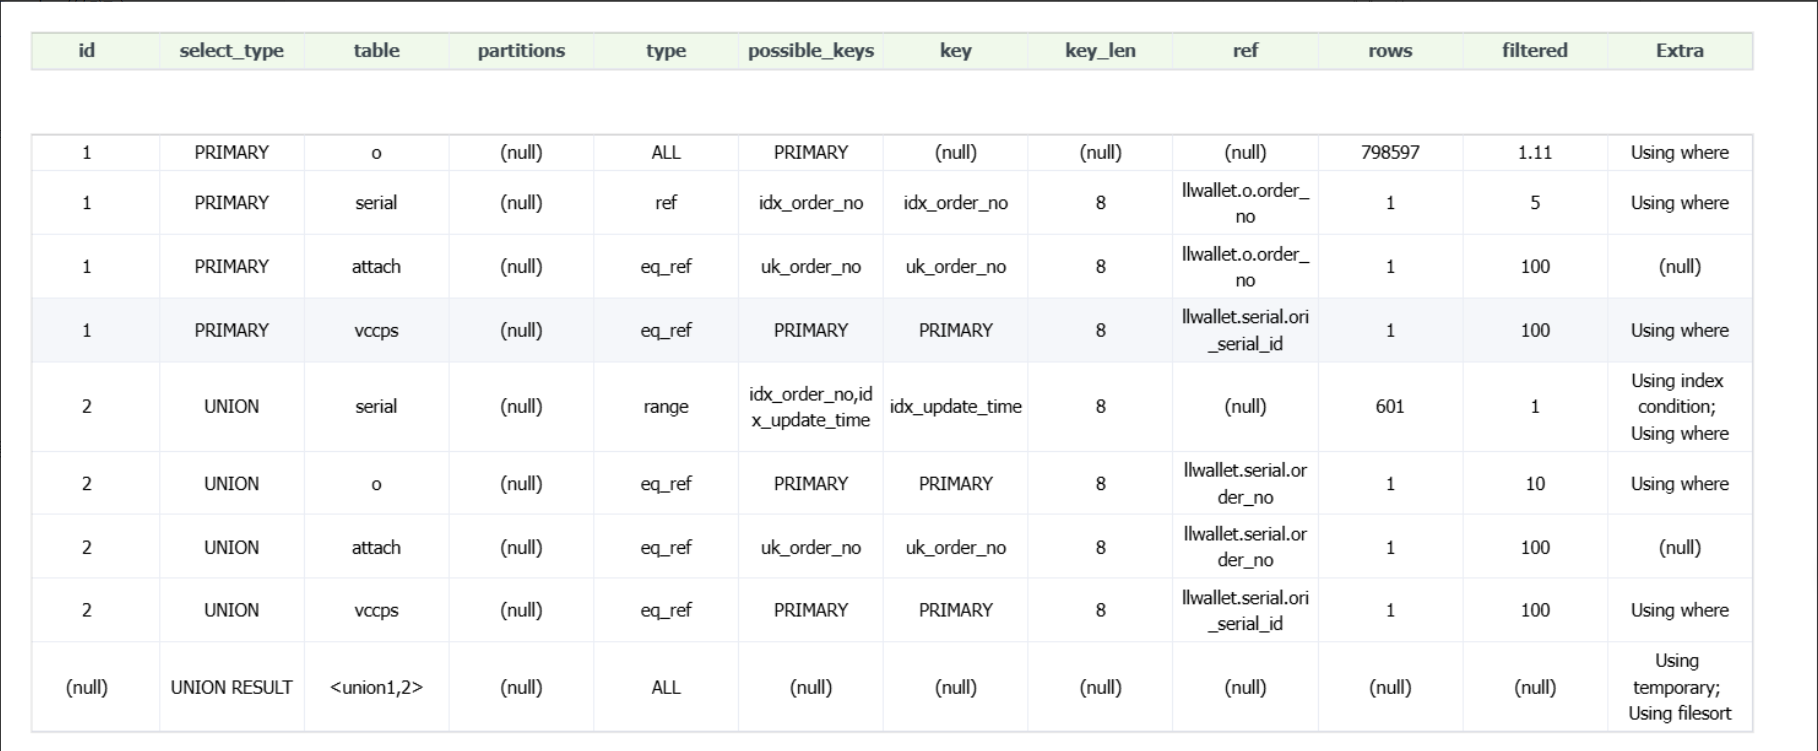
Task: Click the 'possible_keys' column header
Action: [811, 51]
